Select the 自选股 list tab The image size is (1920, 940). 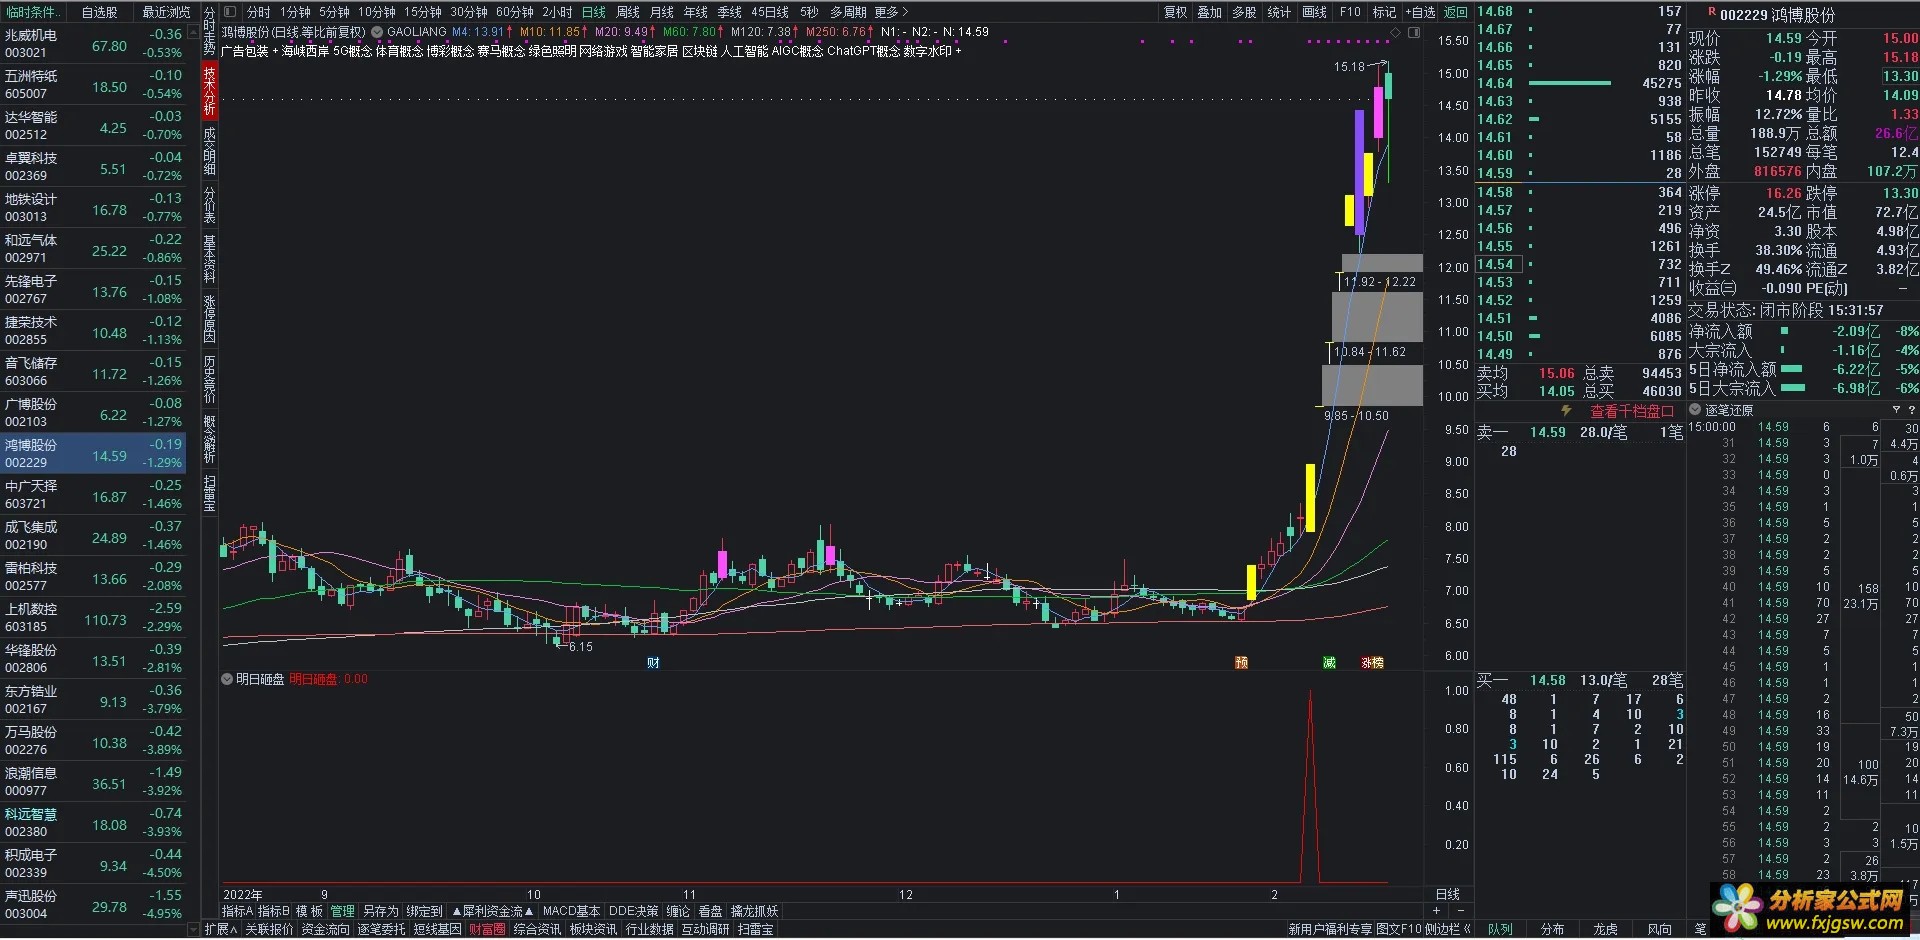100,12
